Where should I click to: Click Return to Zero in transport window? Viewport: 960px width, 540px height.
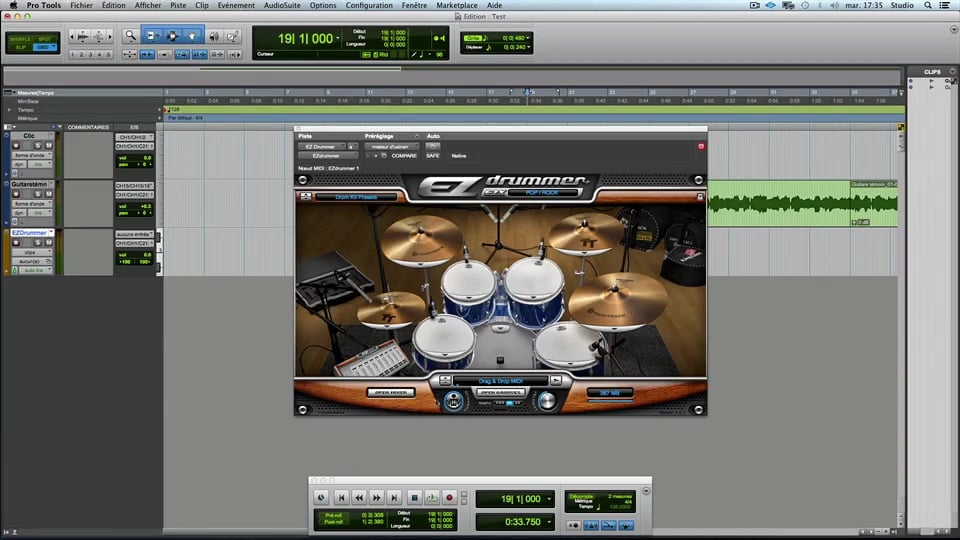(342, 498)
